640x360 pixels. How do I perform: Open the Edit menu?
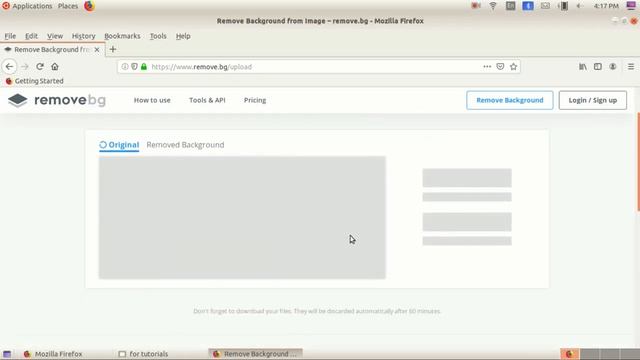[31, 36]
